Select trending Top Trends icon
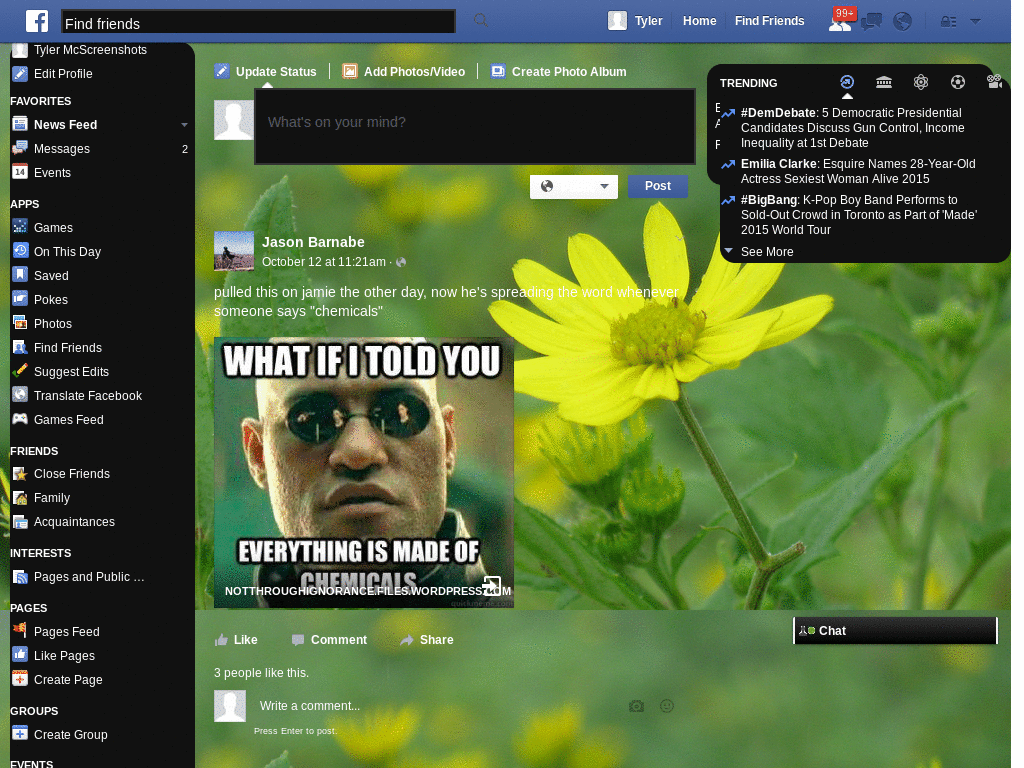 tap(847, 82)
